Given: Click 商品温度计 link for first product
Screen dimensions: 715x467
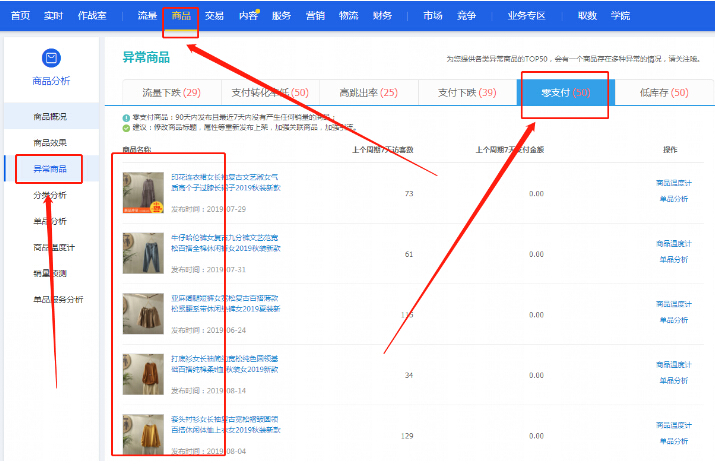Looking at the screenshot, I should [673, 183].
